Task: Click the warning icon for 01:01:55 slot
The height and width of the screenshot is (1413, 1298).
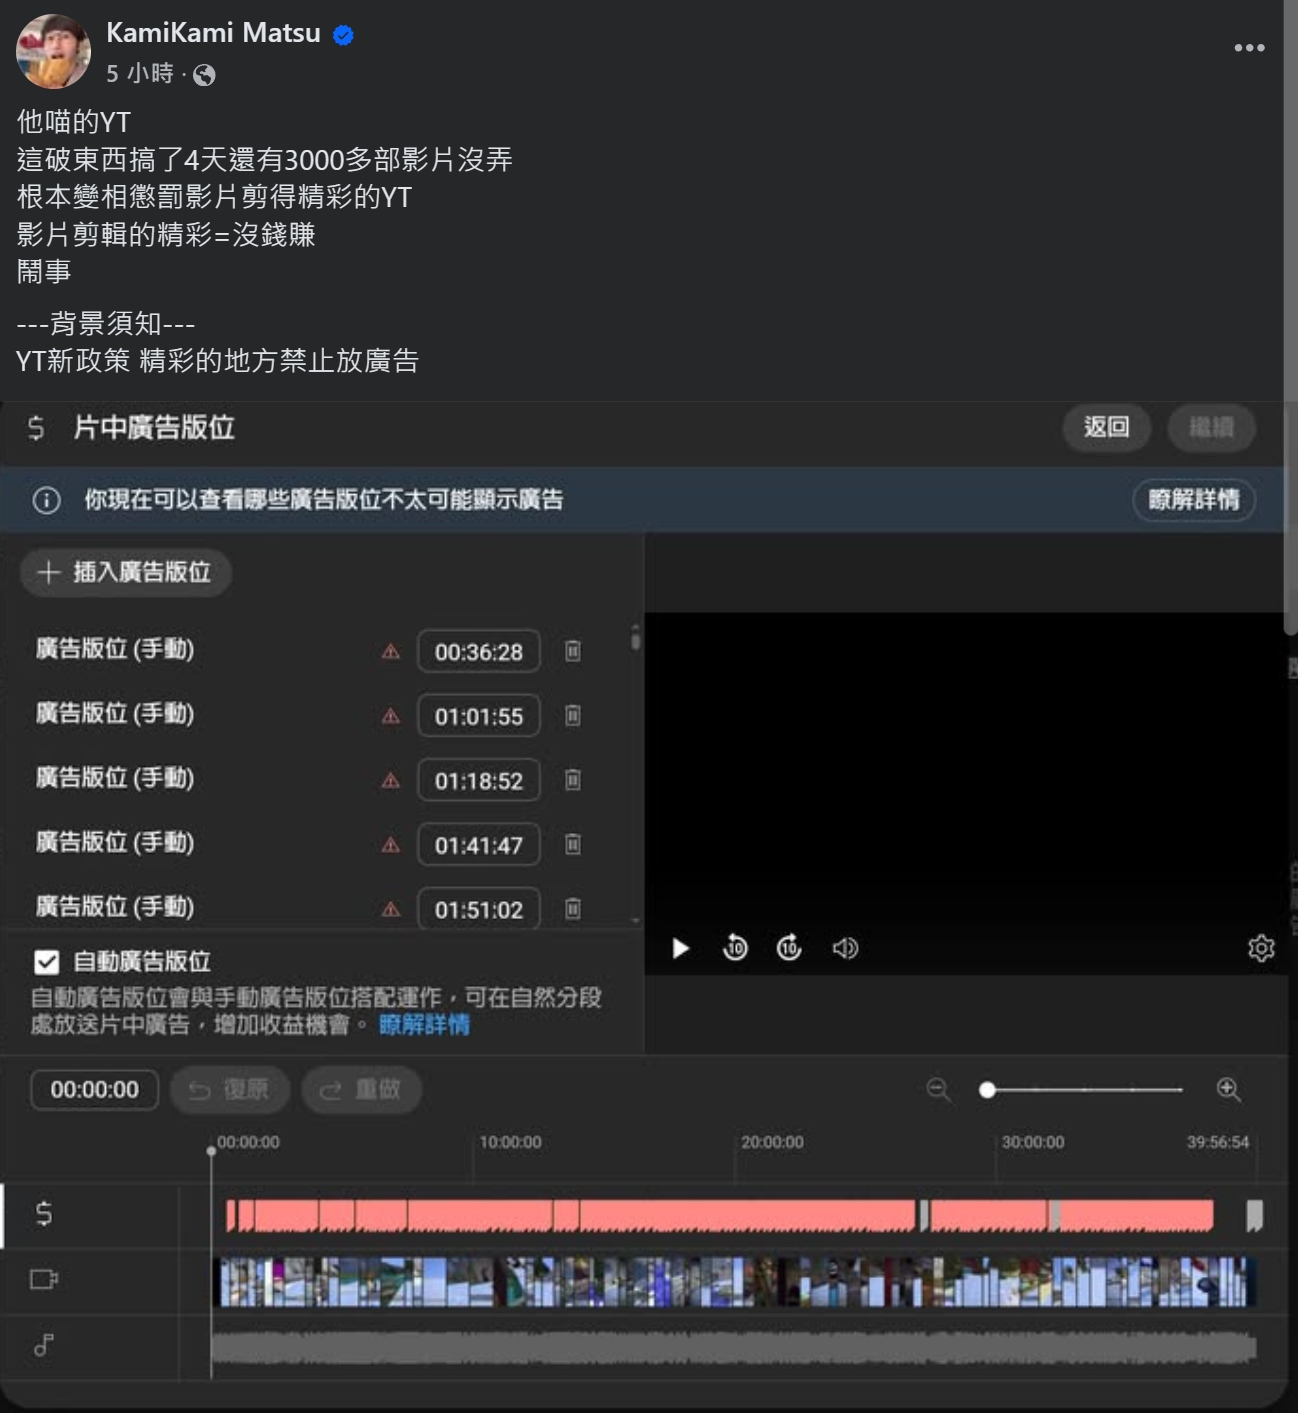Action: [391, 716]
